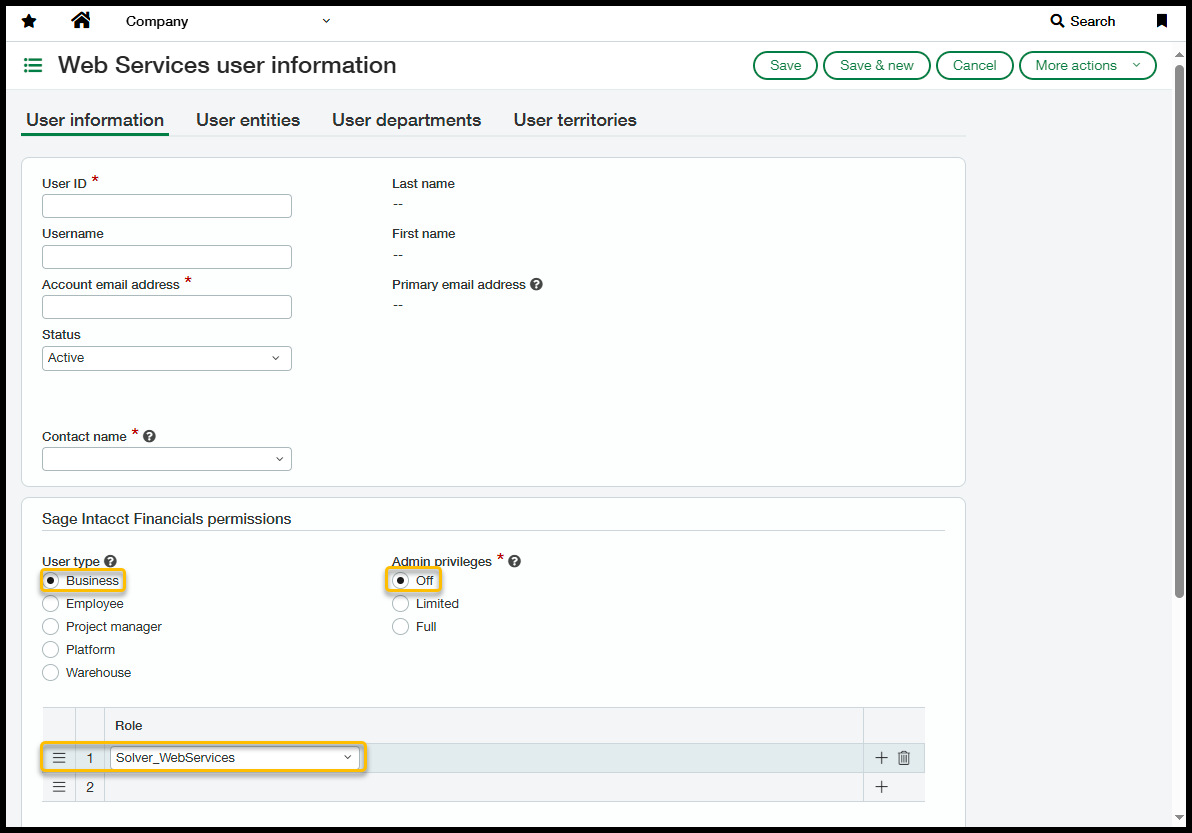Open the Status dropdown showing Active

pos(167,358)
